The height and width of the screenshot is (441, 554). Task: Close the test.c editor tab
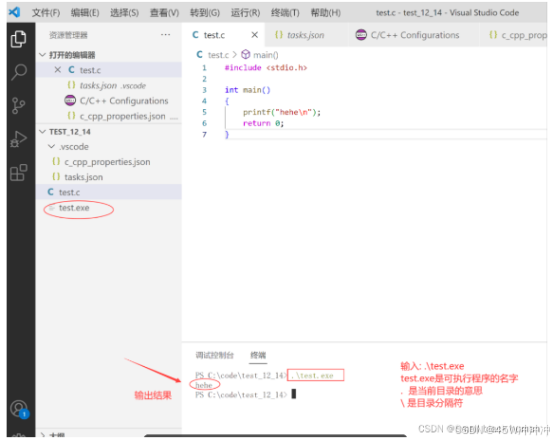[x=254, y=35]
